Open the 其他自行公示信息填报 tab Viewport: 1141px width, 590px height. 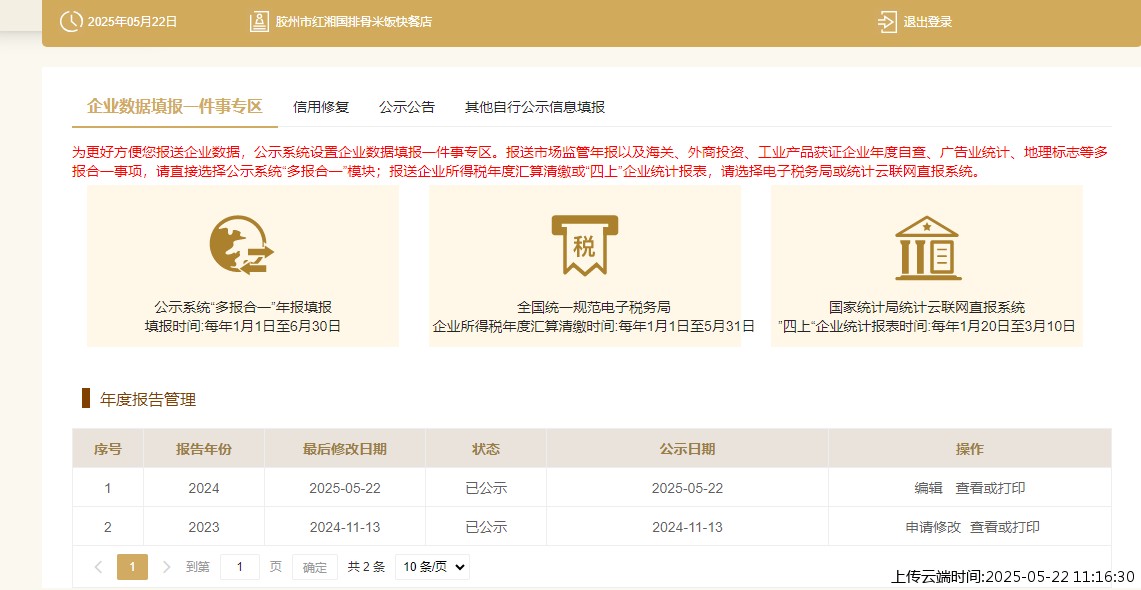535,107
